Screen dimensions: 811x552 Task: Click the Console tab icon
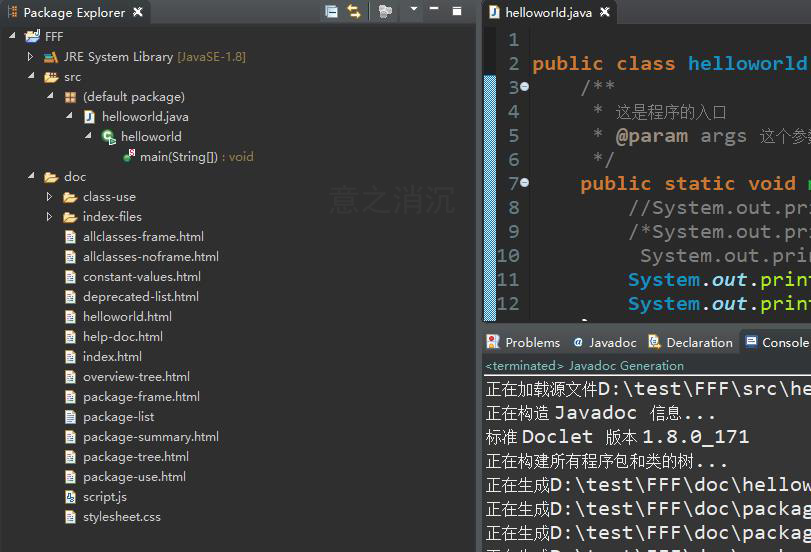tap(751, 341)
